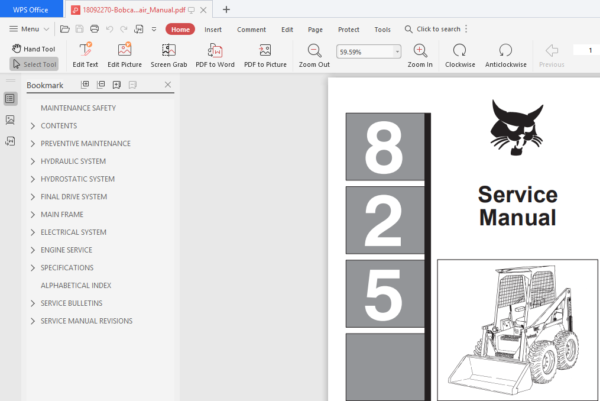The image size is (600, 401).
Task: Click the Zoom In button
Action: click(x=420, y=55)
